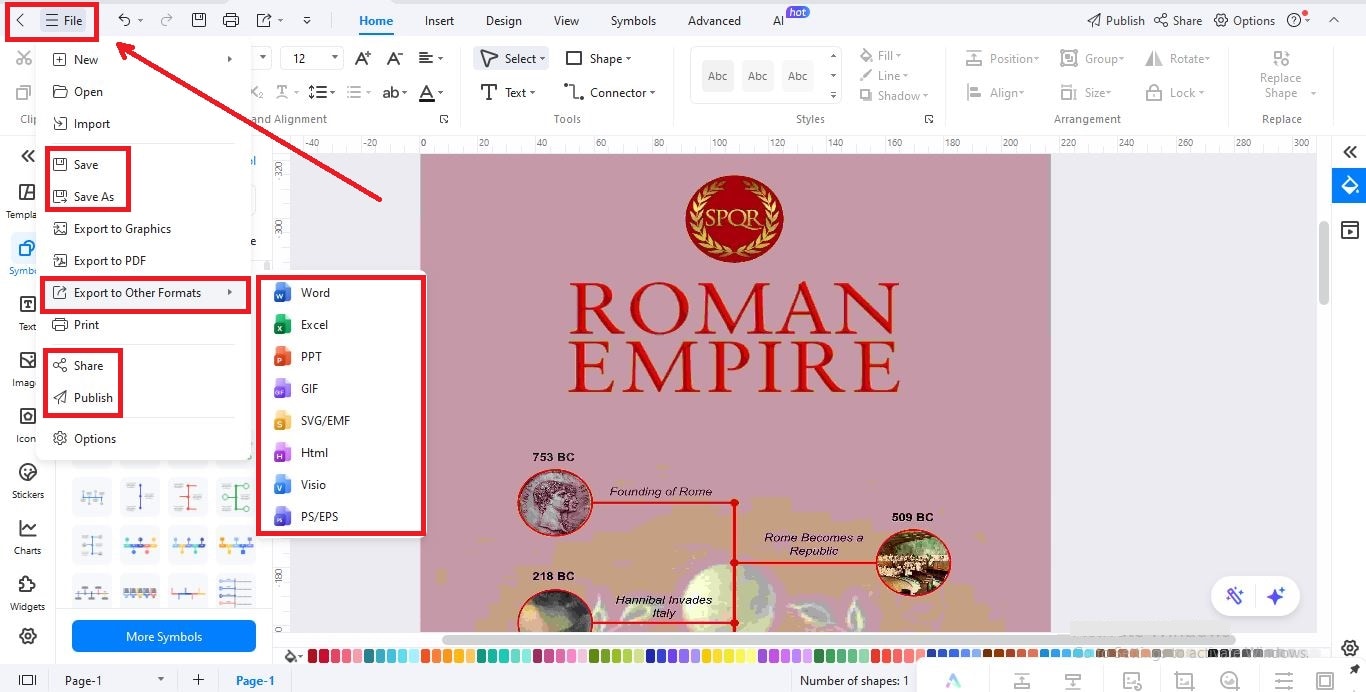Viewport: 1366px width, 692px height.
Task: Select SVG/EMF in the export formats submenu
Action: [x=342, y=421]
